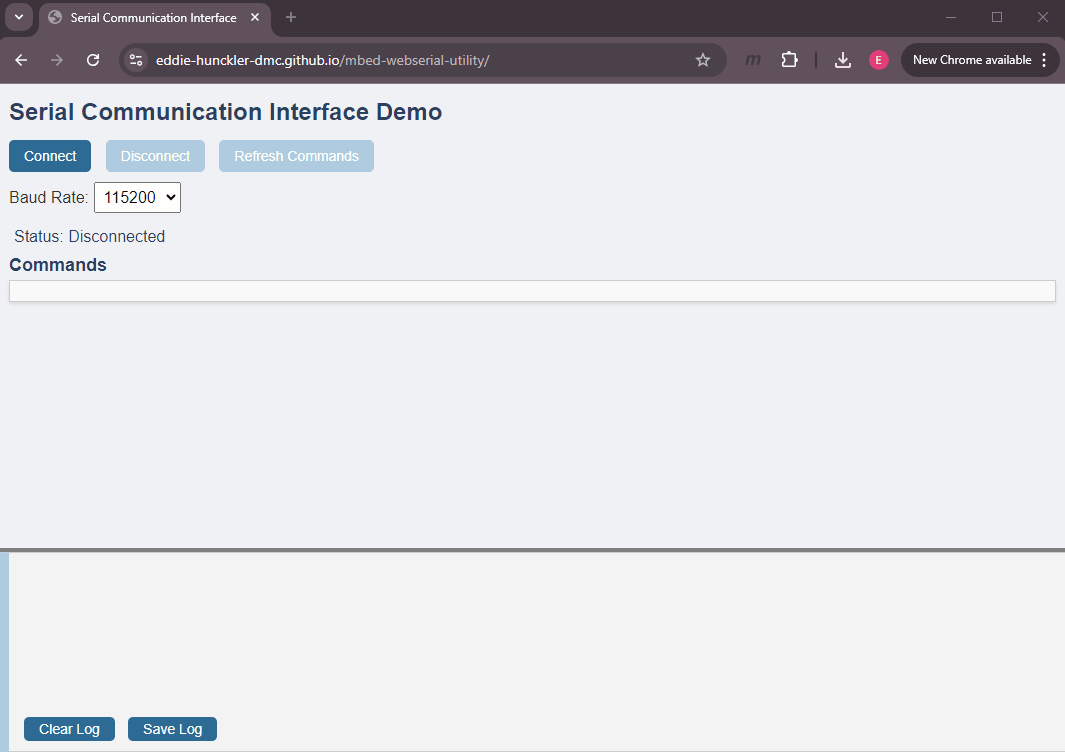Close the Serial Communication Interface tab

click(255, 17)
